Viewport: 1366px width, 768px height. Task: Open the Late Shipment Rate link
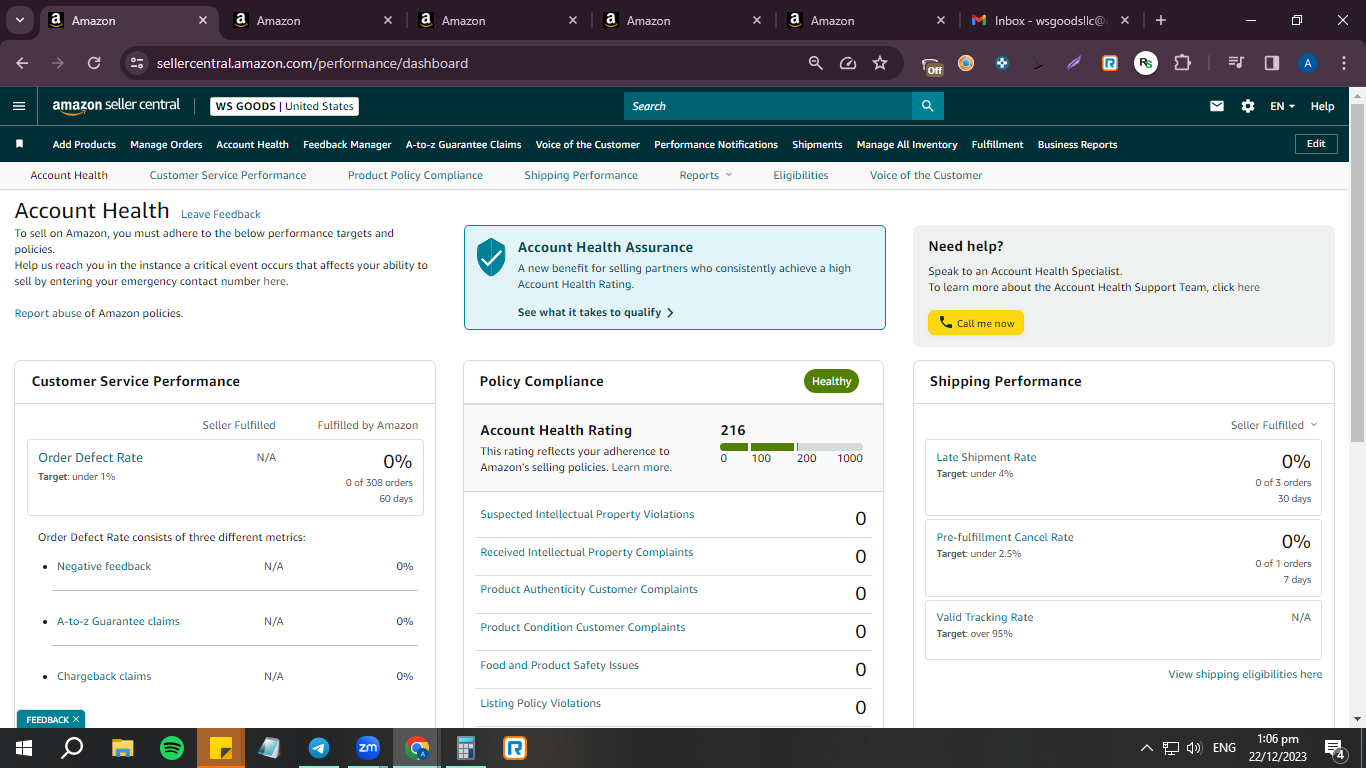tap(986, 457)
